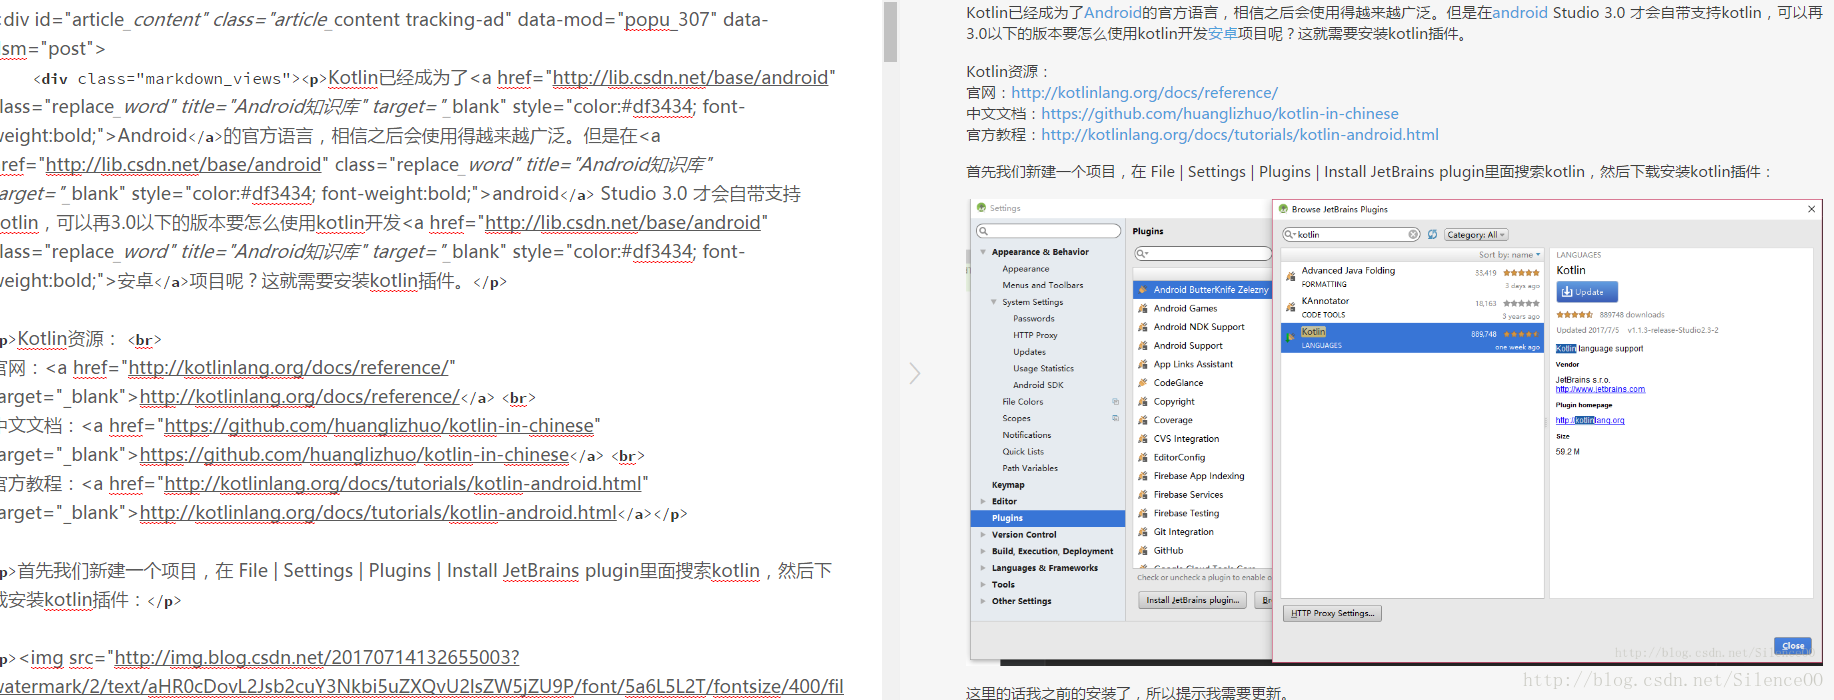1834x700 pixels.
Task: Click the chevron arrow on the pane divider
Action: click(x=914, y=373)
